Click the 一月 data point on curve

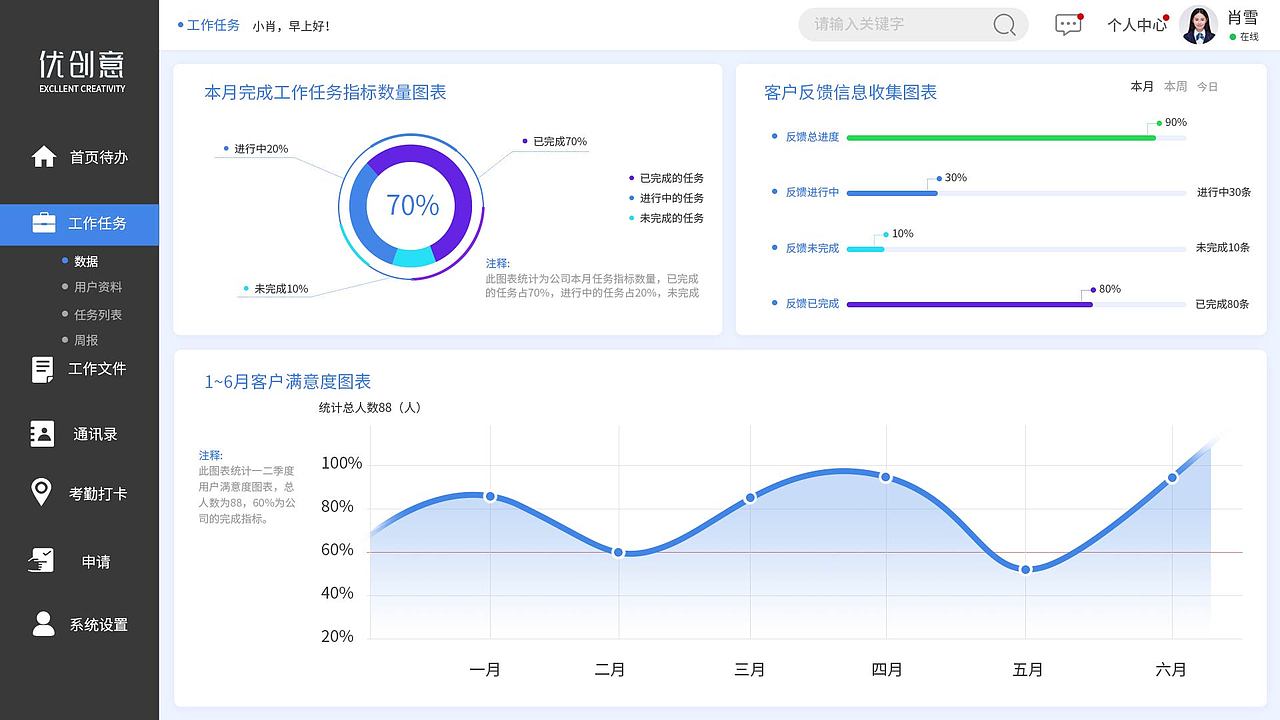click(x=490, y=496)
